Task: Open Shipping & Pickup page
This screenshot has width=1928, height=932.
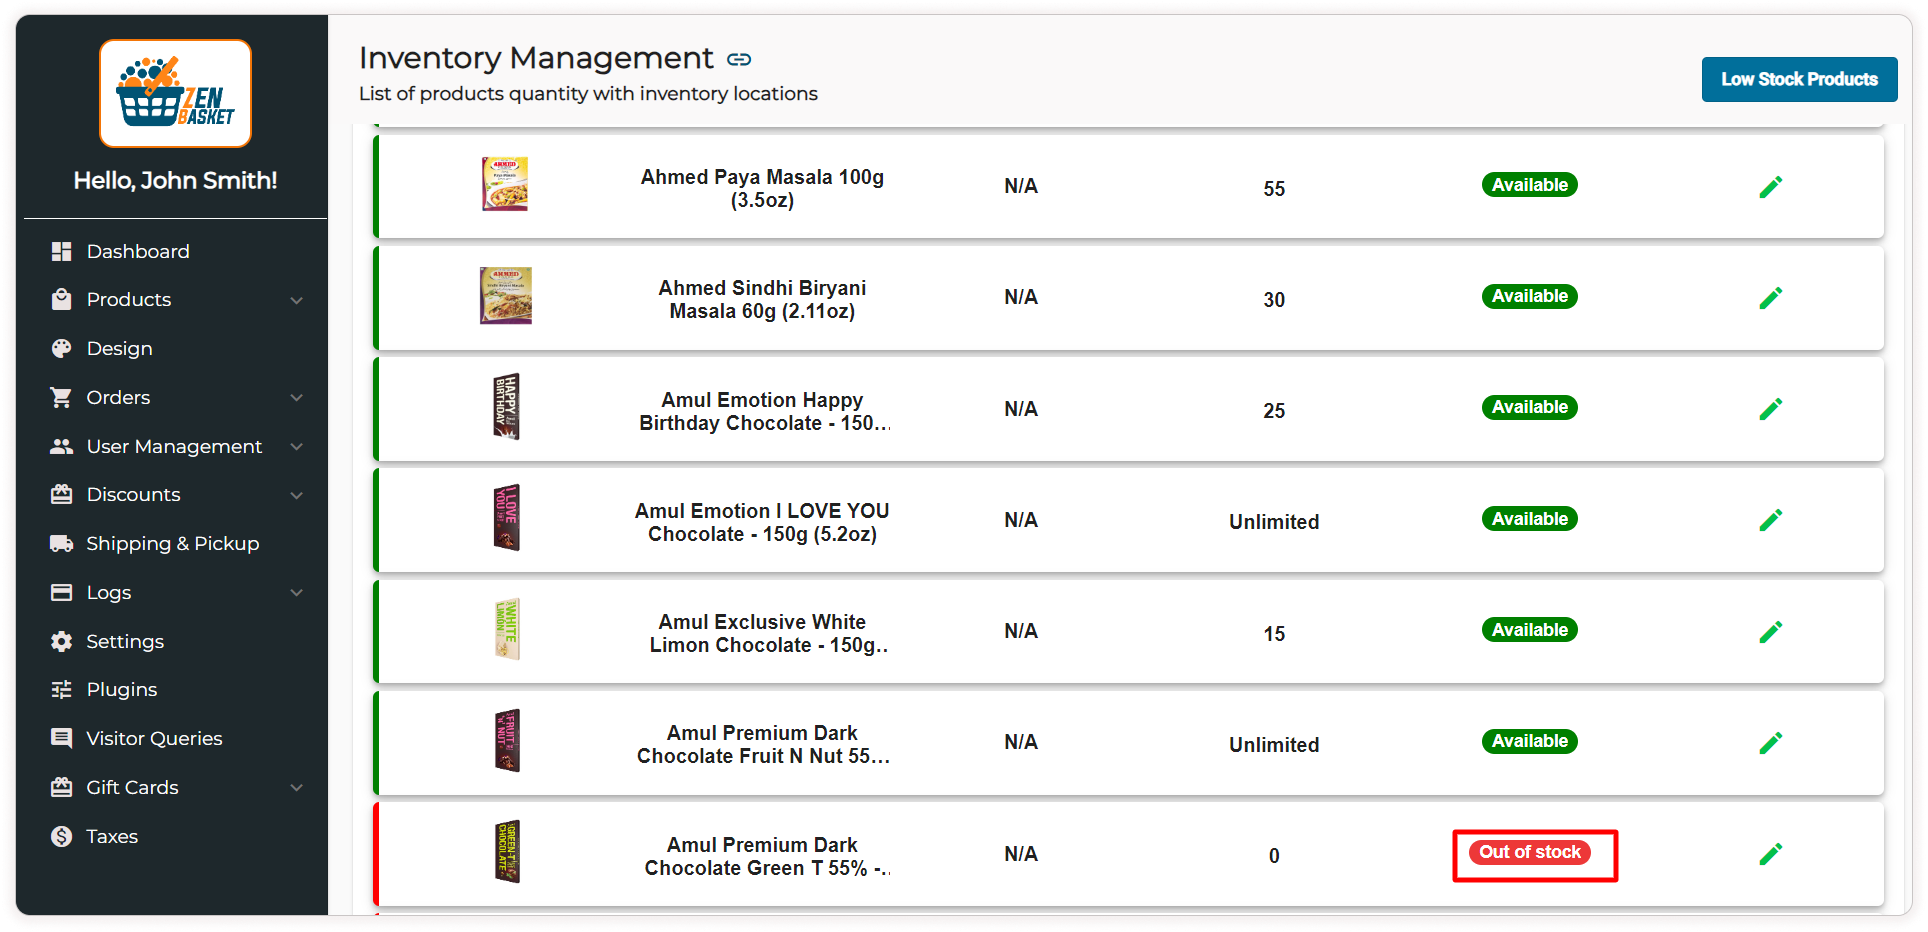Action: coord(173,543)
